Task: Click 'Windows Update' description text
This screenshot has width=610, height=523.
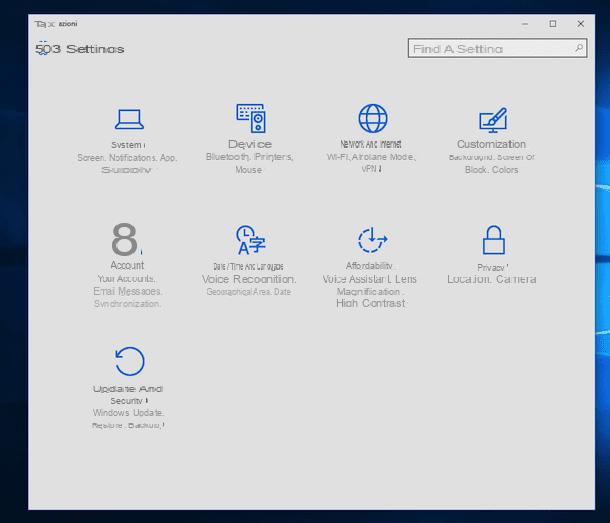Action: [128, 412]
